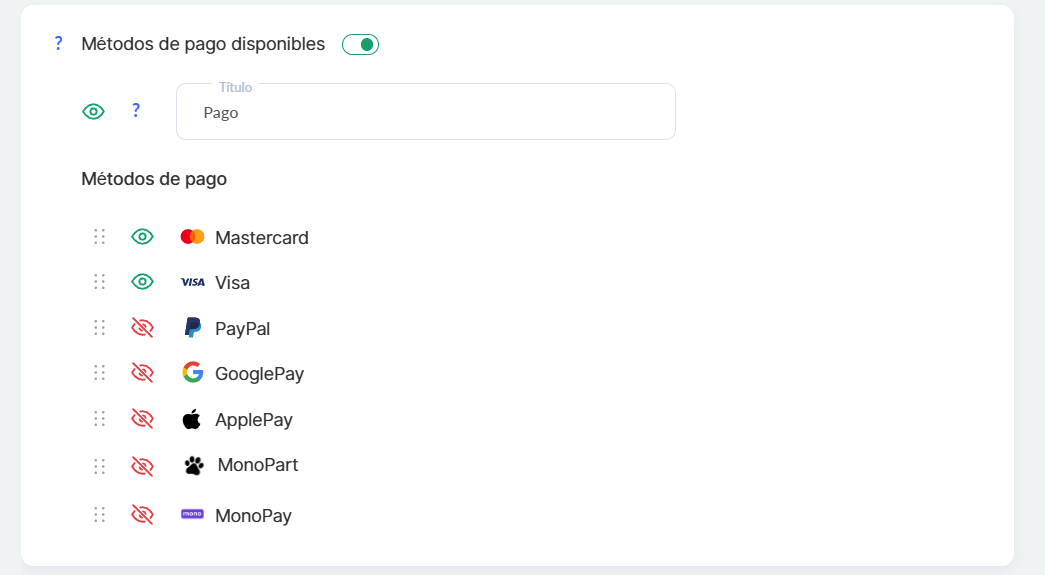Grab the drag handle for Mastercard row
This screenshot has height=575, width=1045.
point(99,237)
